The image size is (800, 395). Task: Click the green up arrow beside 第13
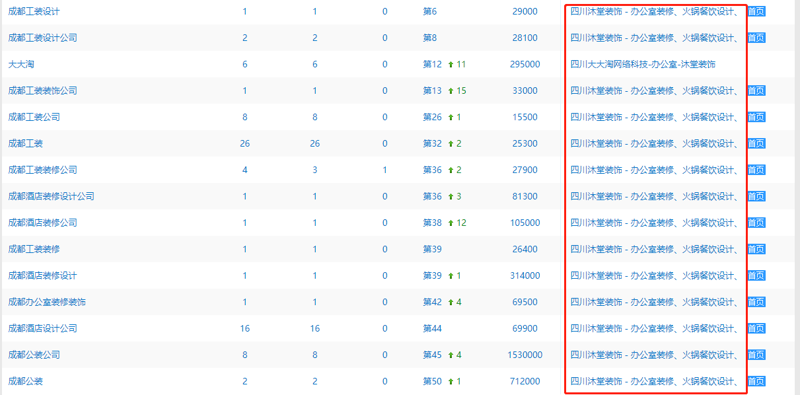coord(451,91)
